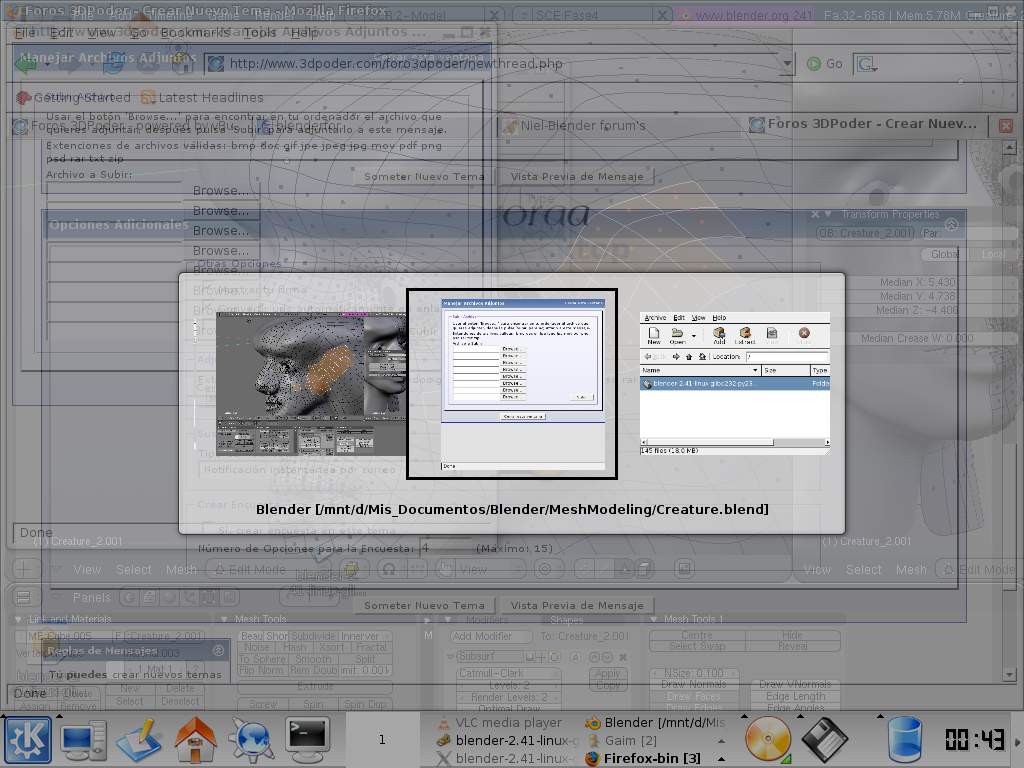Click OB: Creature_2.001 name field
This screenshot has width=1024, height=768.
(x=865, y=233)
